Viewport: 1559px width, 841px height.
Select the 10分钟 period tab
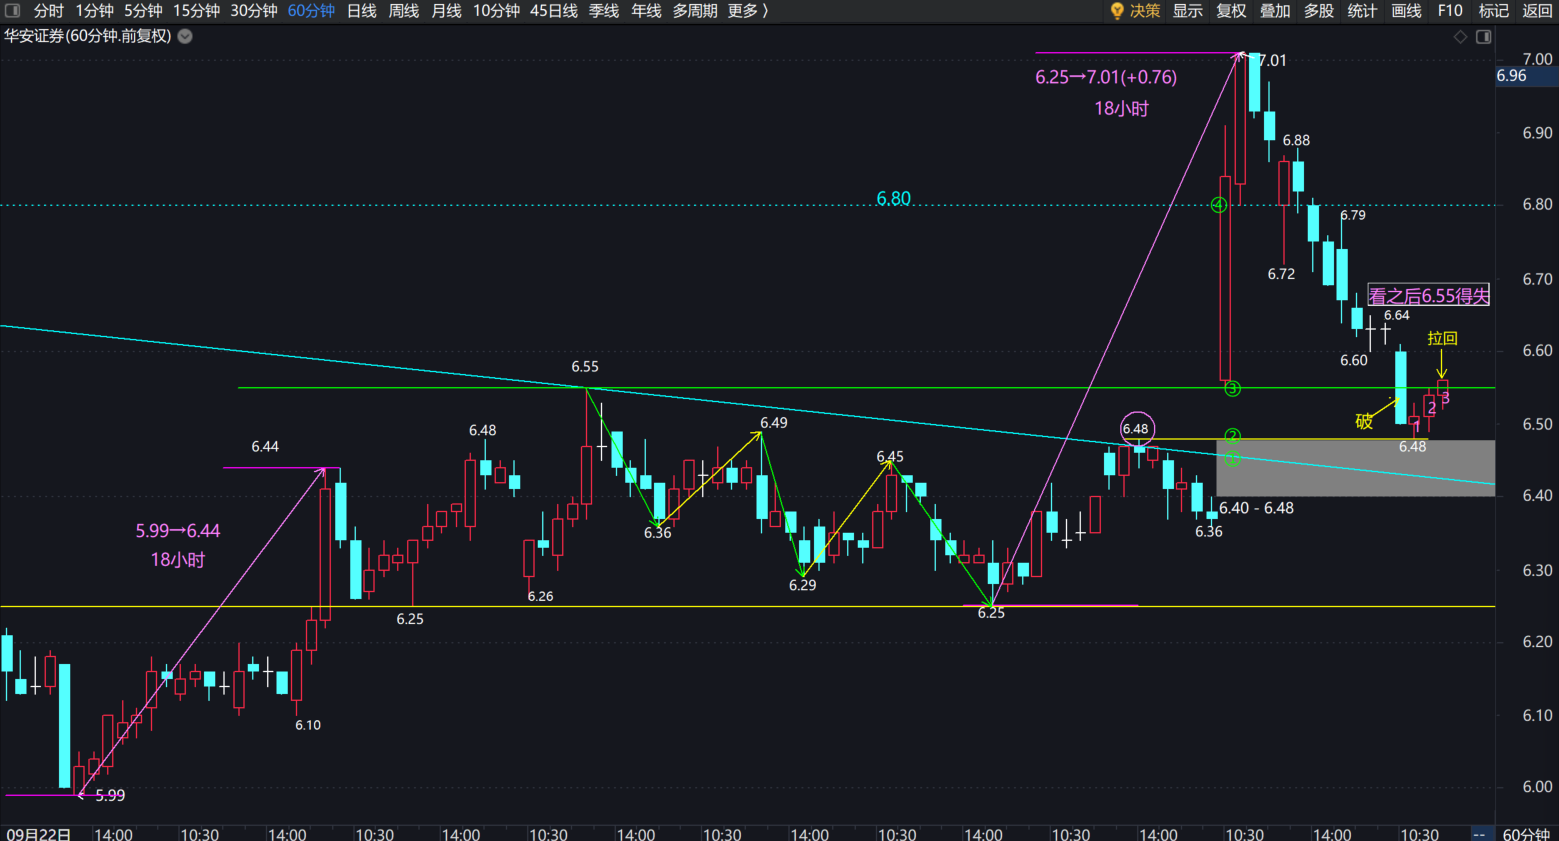click(x=496, y=11)
